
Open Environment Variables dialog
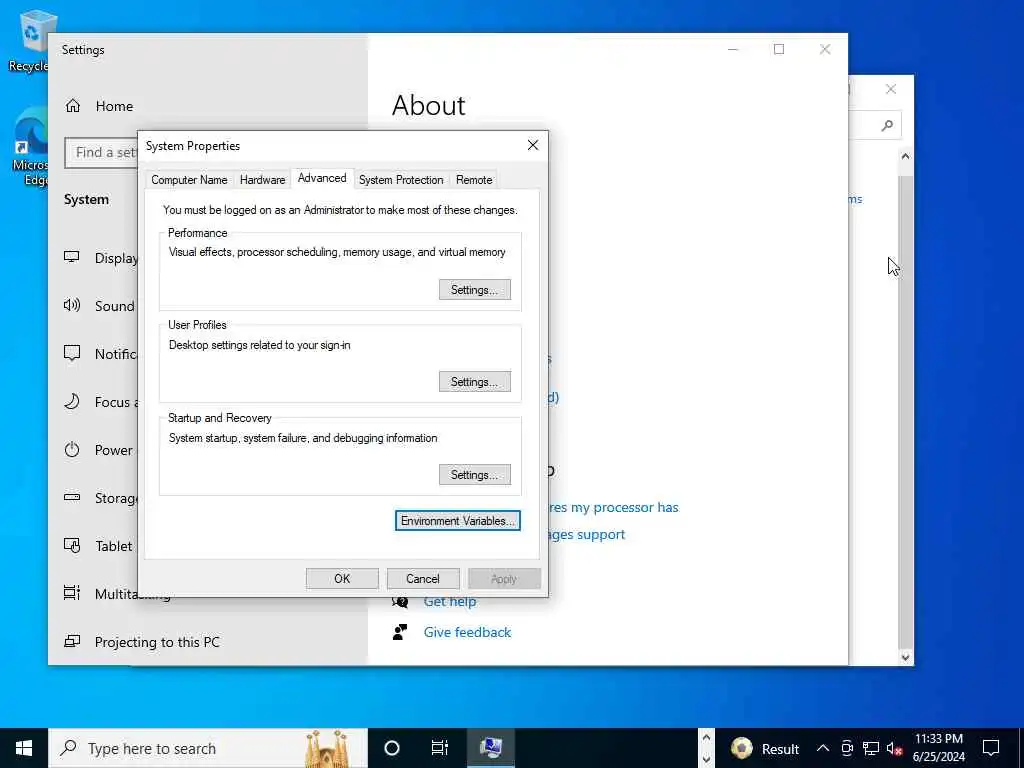pyautogui.click(x=457, y=520)
